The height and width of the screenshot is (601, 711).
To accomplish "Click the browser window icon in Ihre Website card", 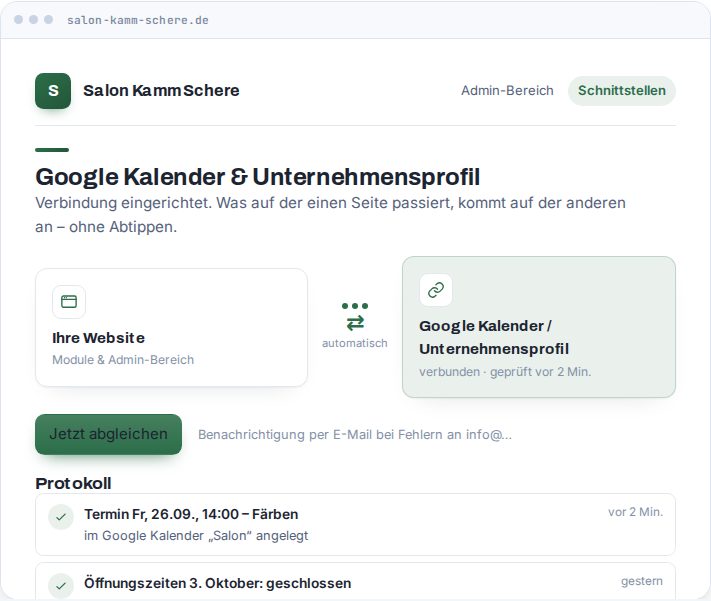I will [x=69, y=302].
